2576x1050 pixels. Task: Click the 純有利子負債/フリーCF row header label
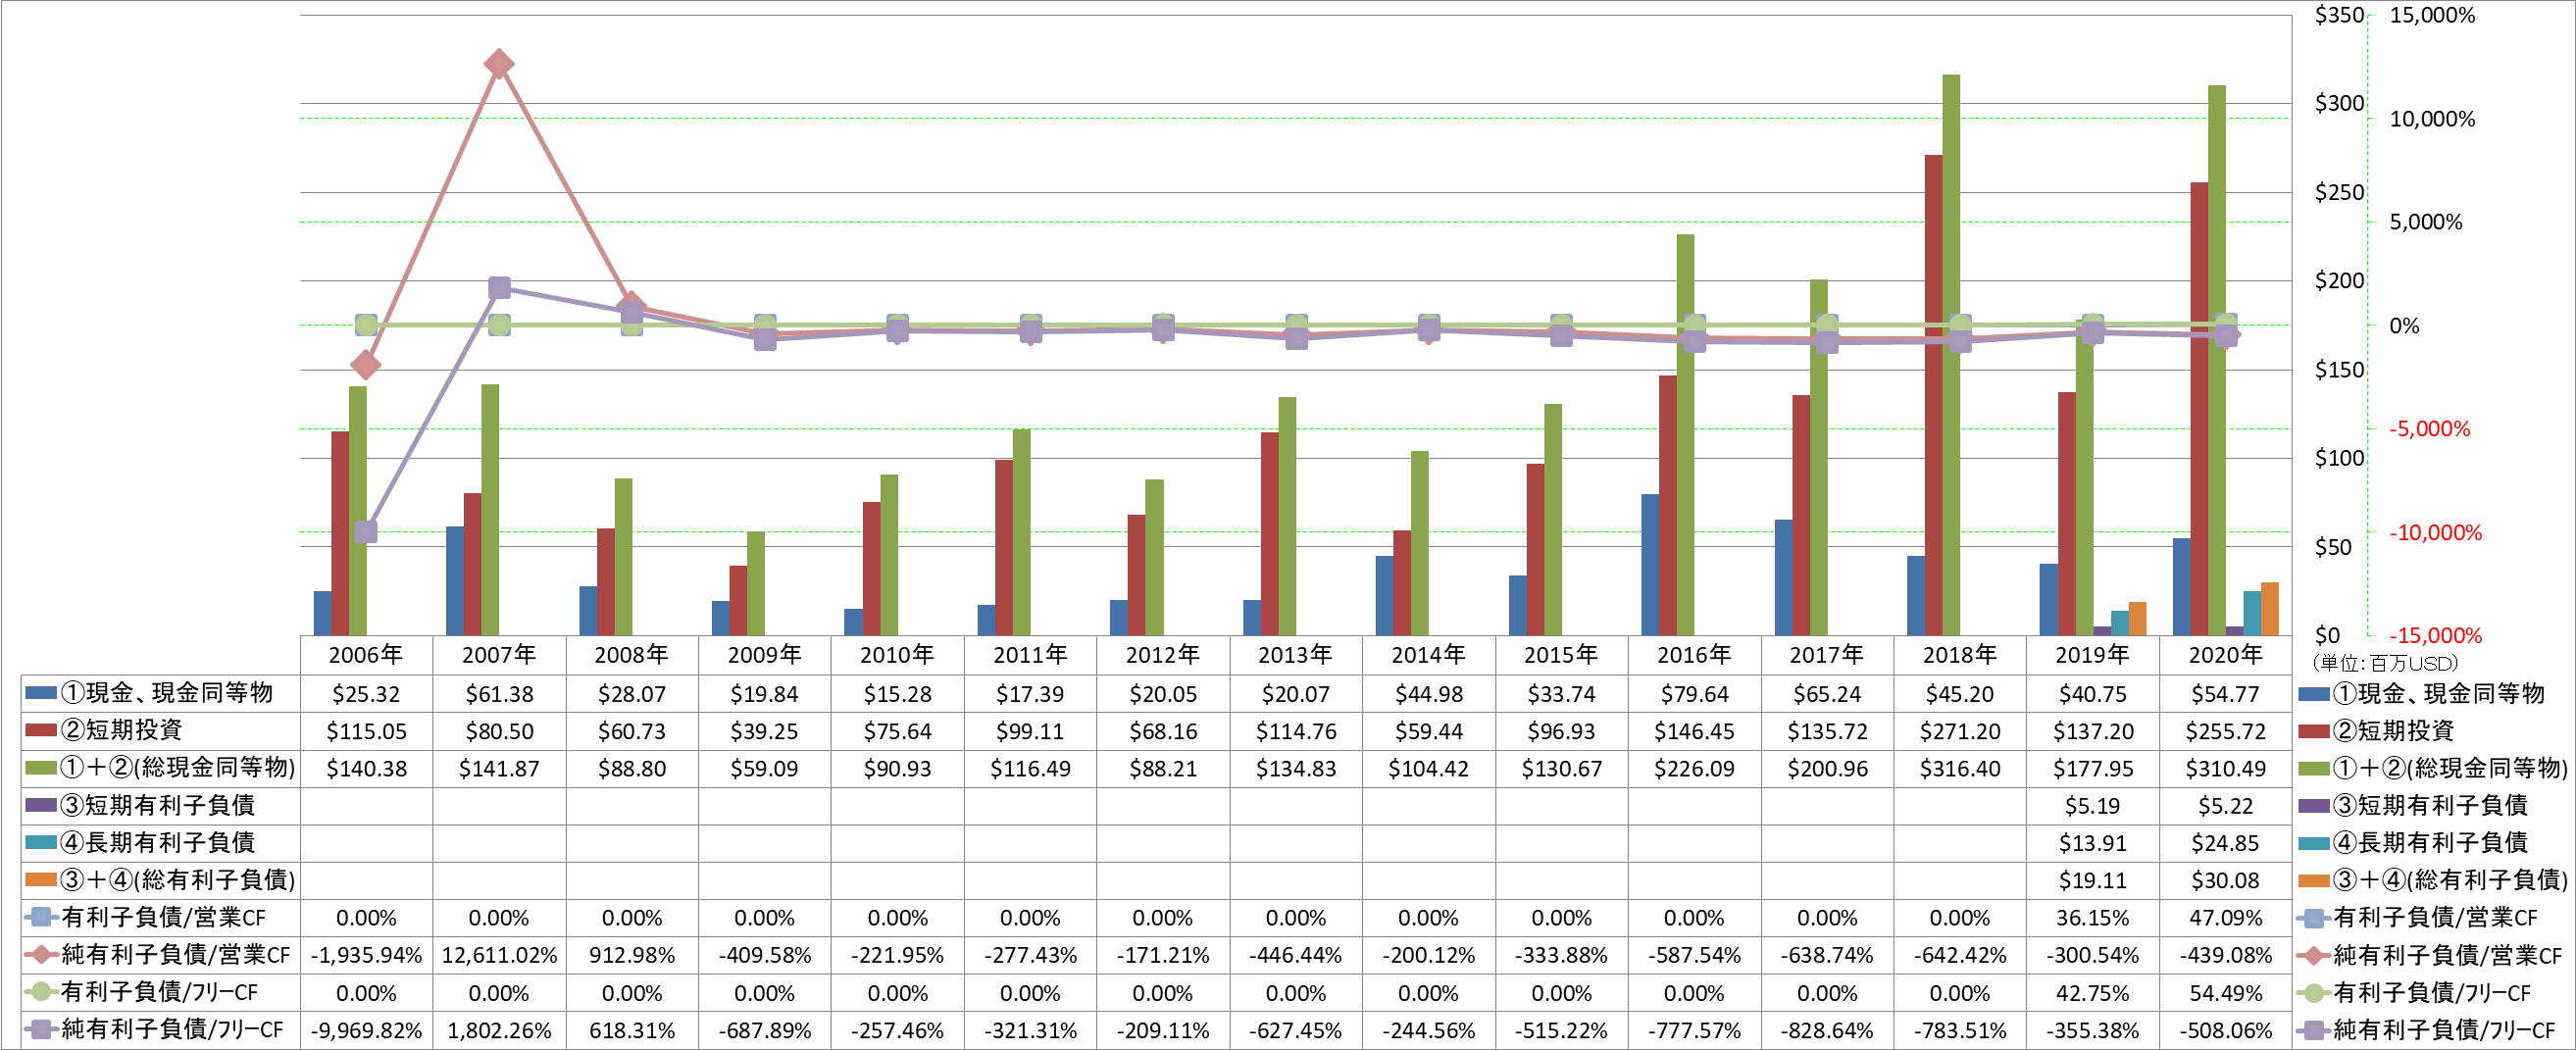tap(172, 1030)
